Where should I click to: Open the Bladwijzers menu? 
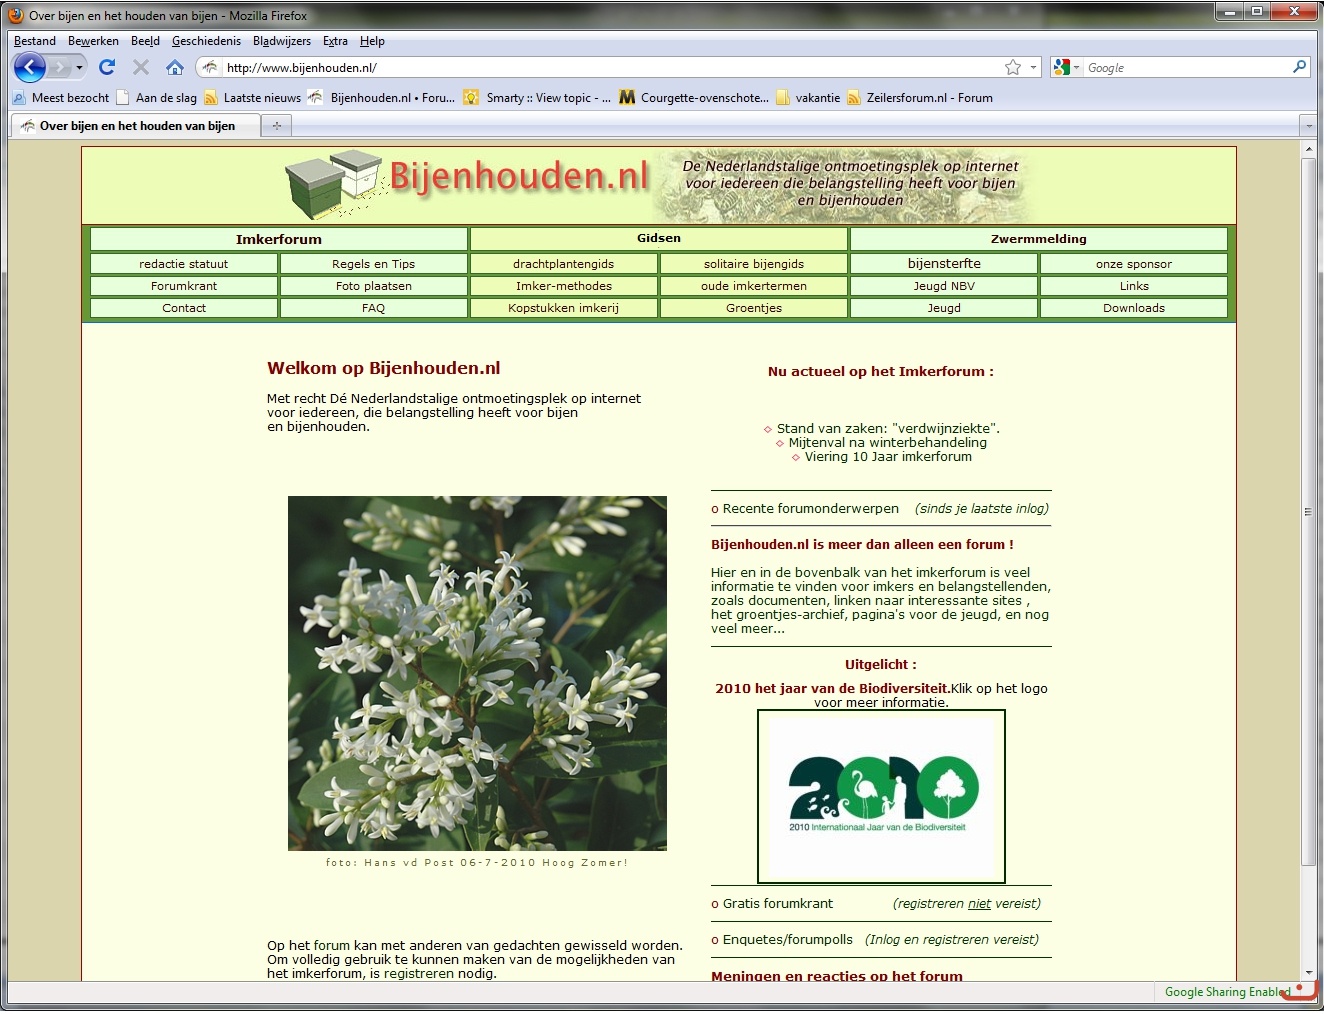pyautogui.click(x=281, y=41)
